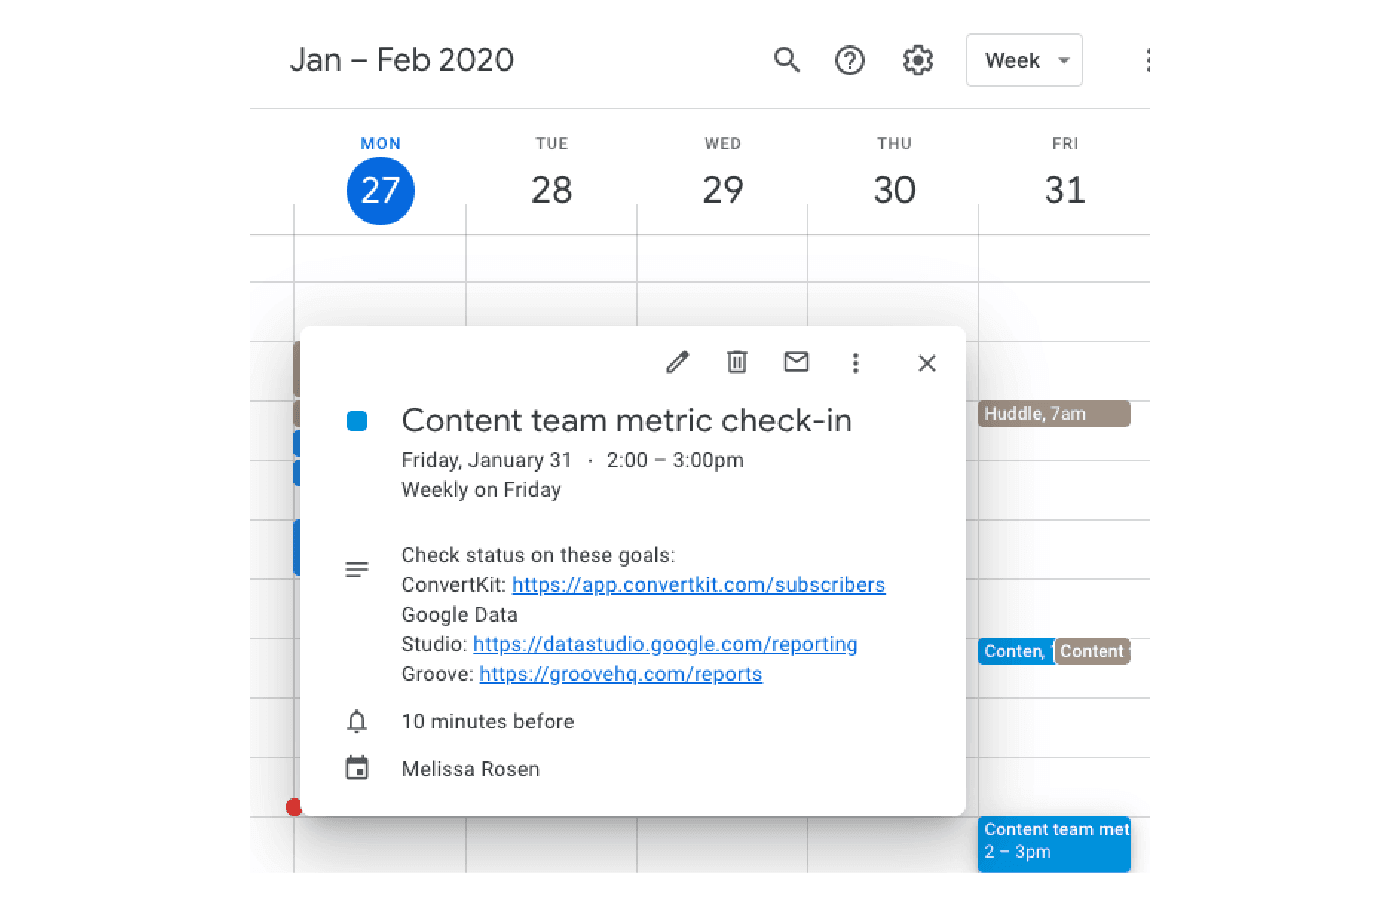Open the Huddle 7am event
This screenshot has width=1400, height=899.
[x=1054, y=413]
